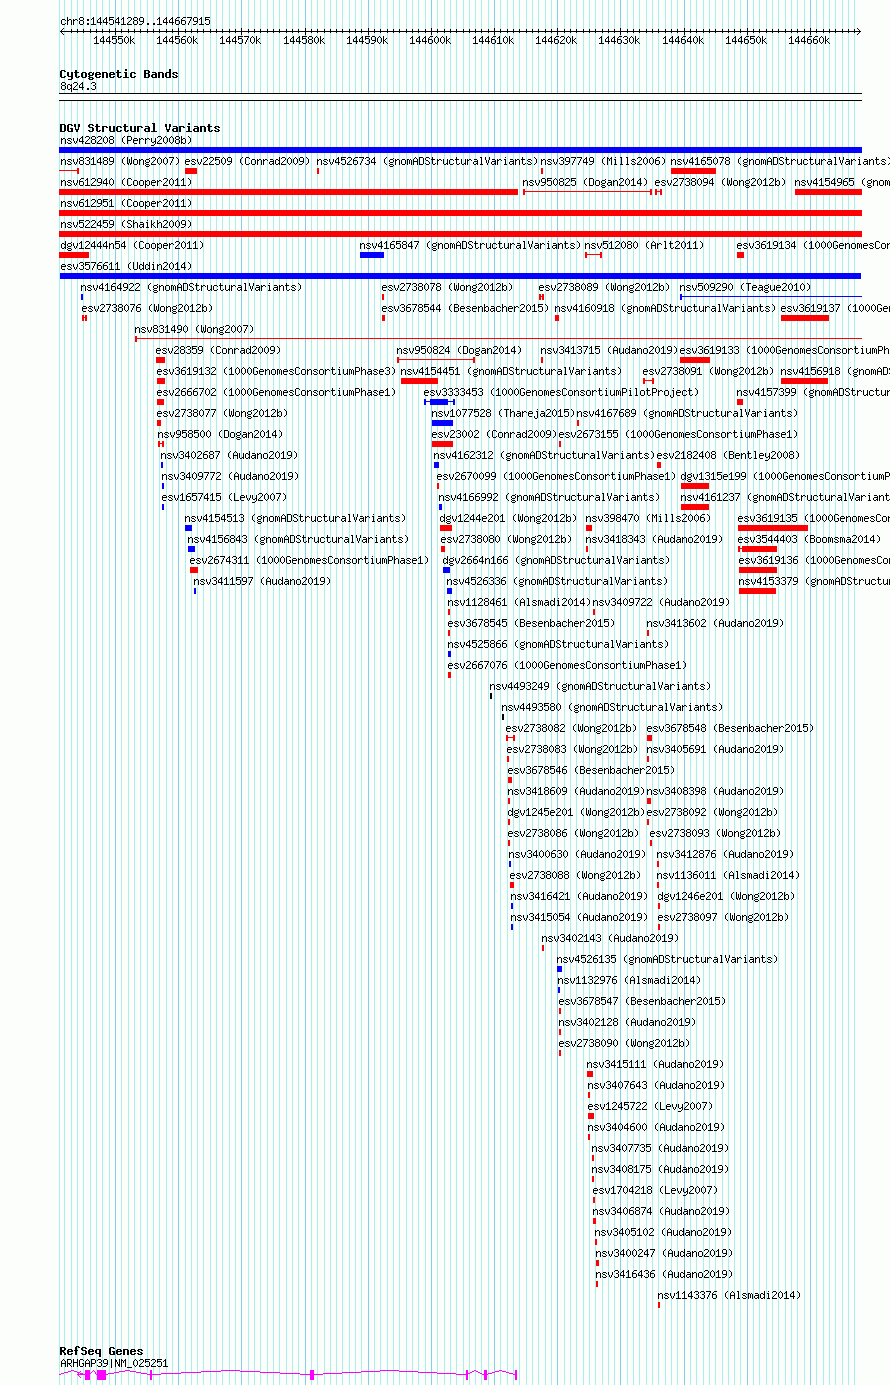890x1385 pixels.
Task: Select variant esv3678548 (Besenbacher2015)
Action: coord(730,728)
